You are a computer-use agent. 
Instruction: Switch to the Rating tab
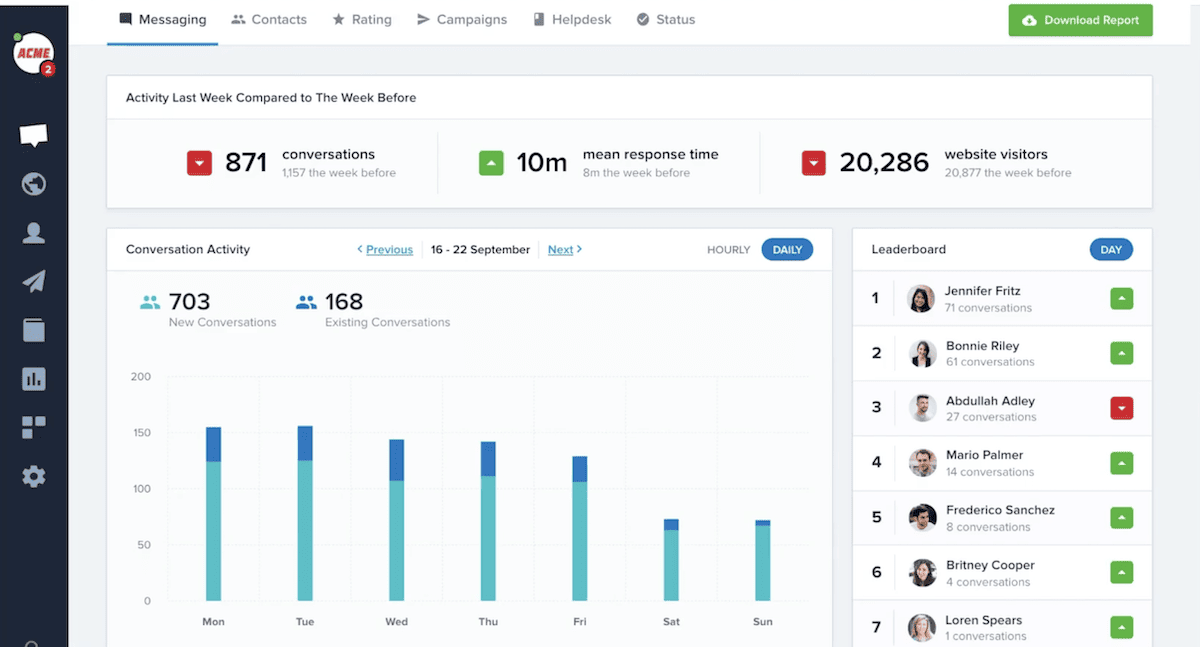(x=362, y=20)
